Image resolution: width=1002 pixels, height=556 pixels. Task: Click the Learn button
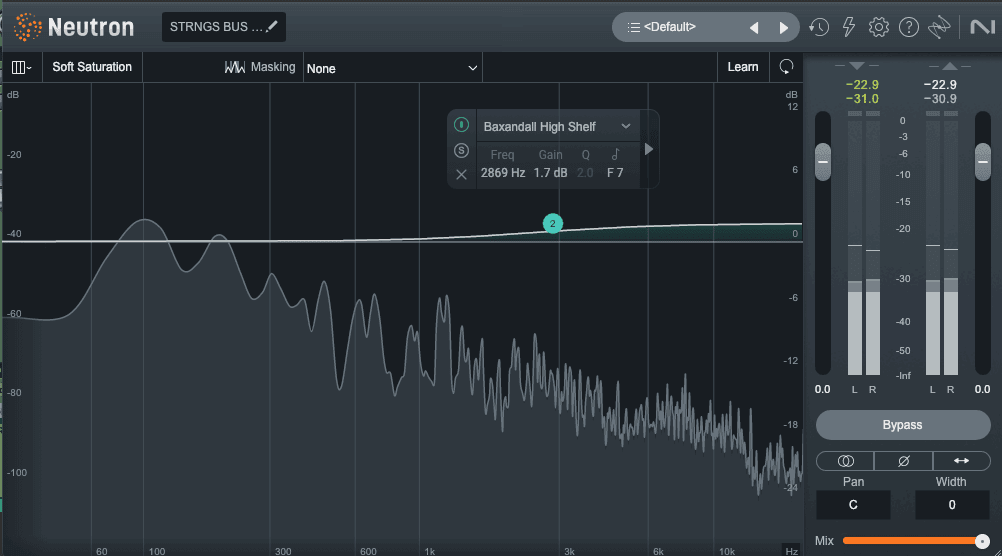(743, 67)
